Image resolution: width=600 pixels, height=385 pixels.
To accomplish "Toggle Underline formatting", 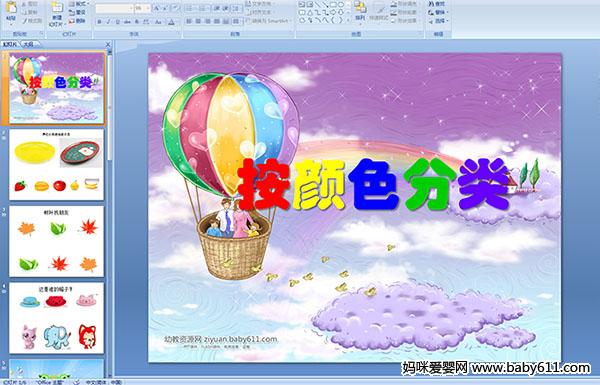I will coord(117,22).
